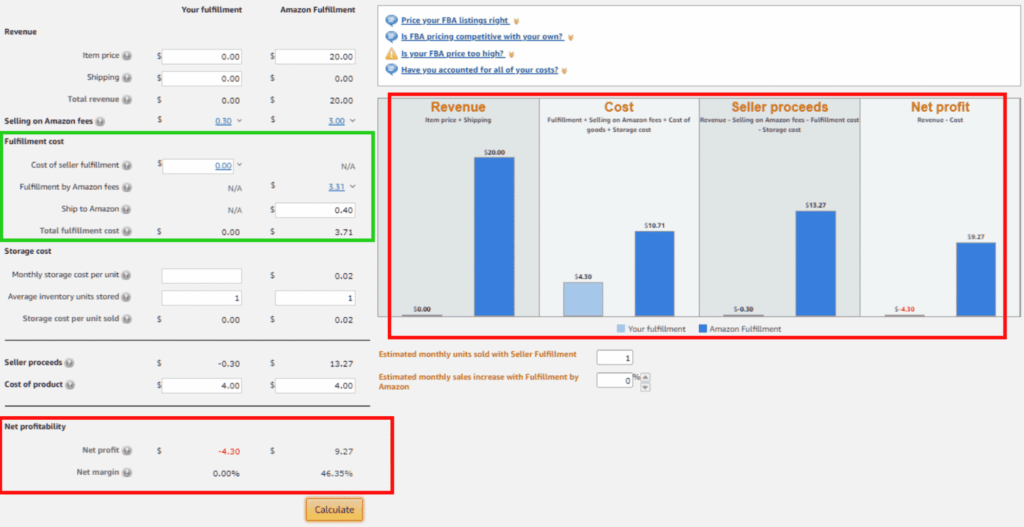Open the Is your FBA price too high link

pos(453,54)
